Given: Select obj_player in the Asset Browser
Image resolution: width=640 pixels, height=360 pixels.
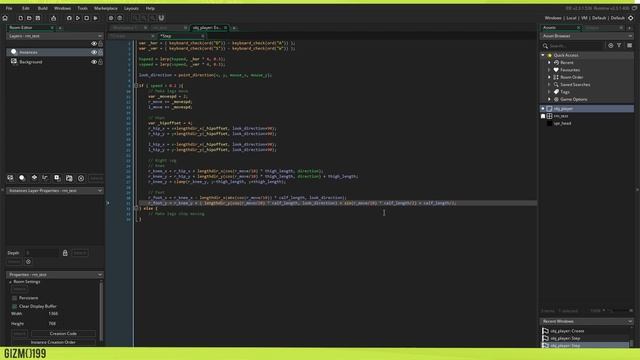Looking at the screenshot, I should click(587, 109).
